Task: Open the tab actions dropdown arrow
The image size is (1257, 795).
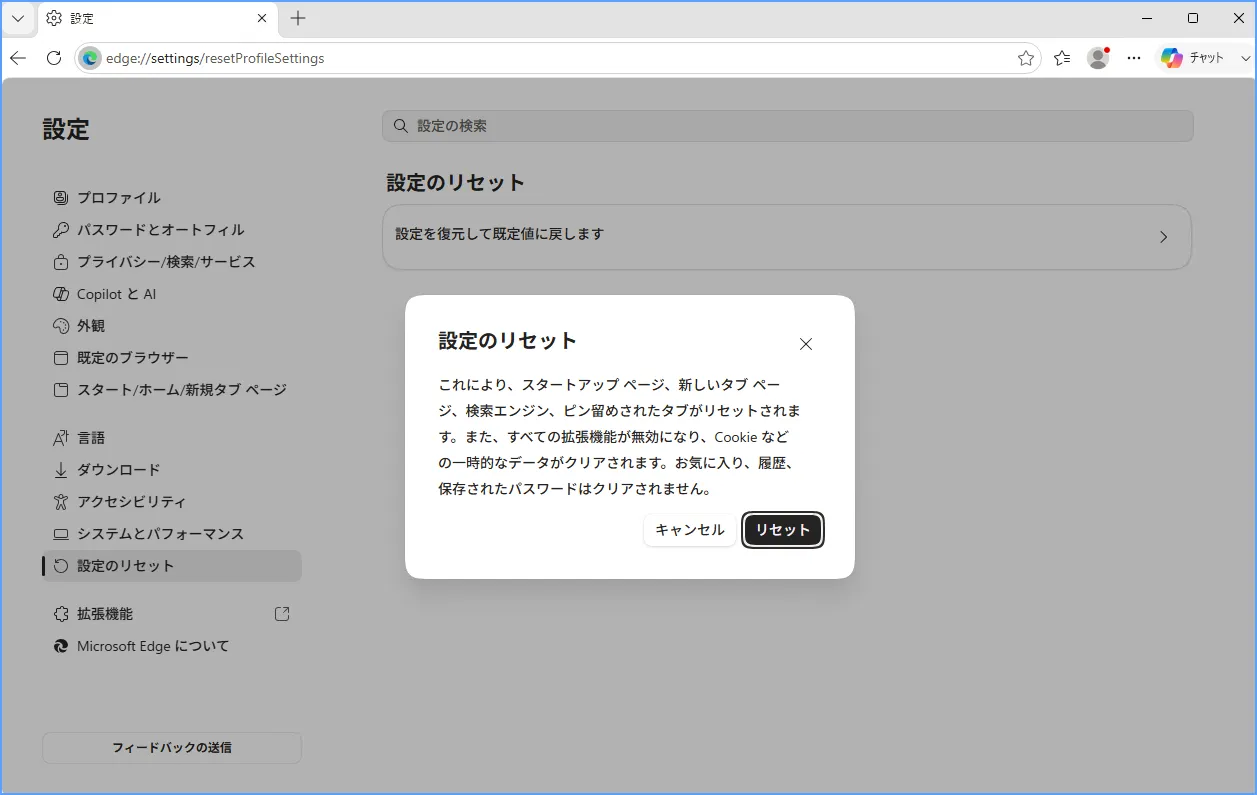Action: tap(18, 18)
